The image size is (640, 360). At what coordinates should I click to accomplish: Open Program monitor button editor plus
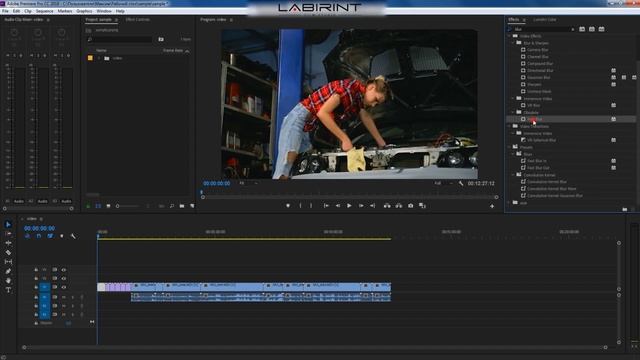pyautogui.click(x=492, y=206)
